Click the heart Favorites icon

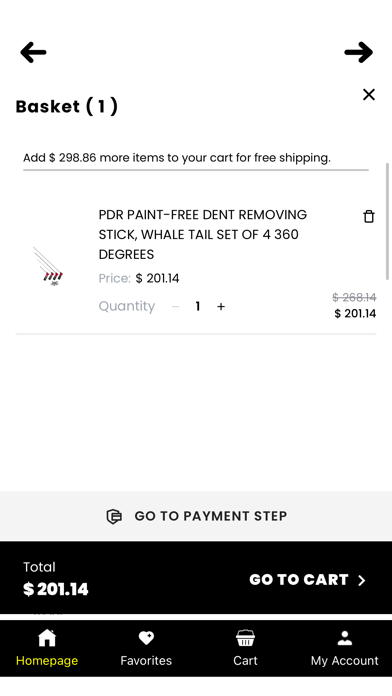click(x=146, y=638)
